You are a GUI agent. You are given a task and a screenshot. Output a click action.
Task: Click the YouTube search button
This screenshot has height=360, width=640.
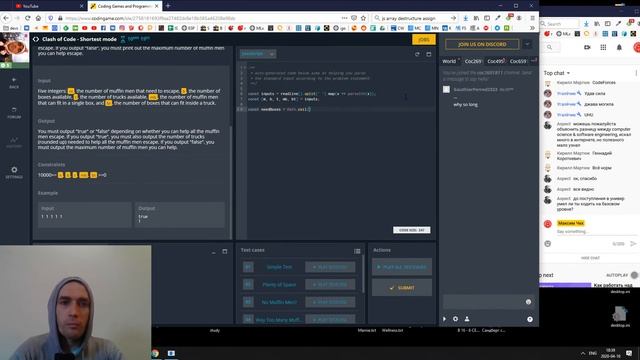[x=549, y=47]
